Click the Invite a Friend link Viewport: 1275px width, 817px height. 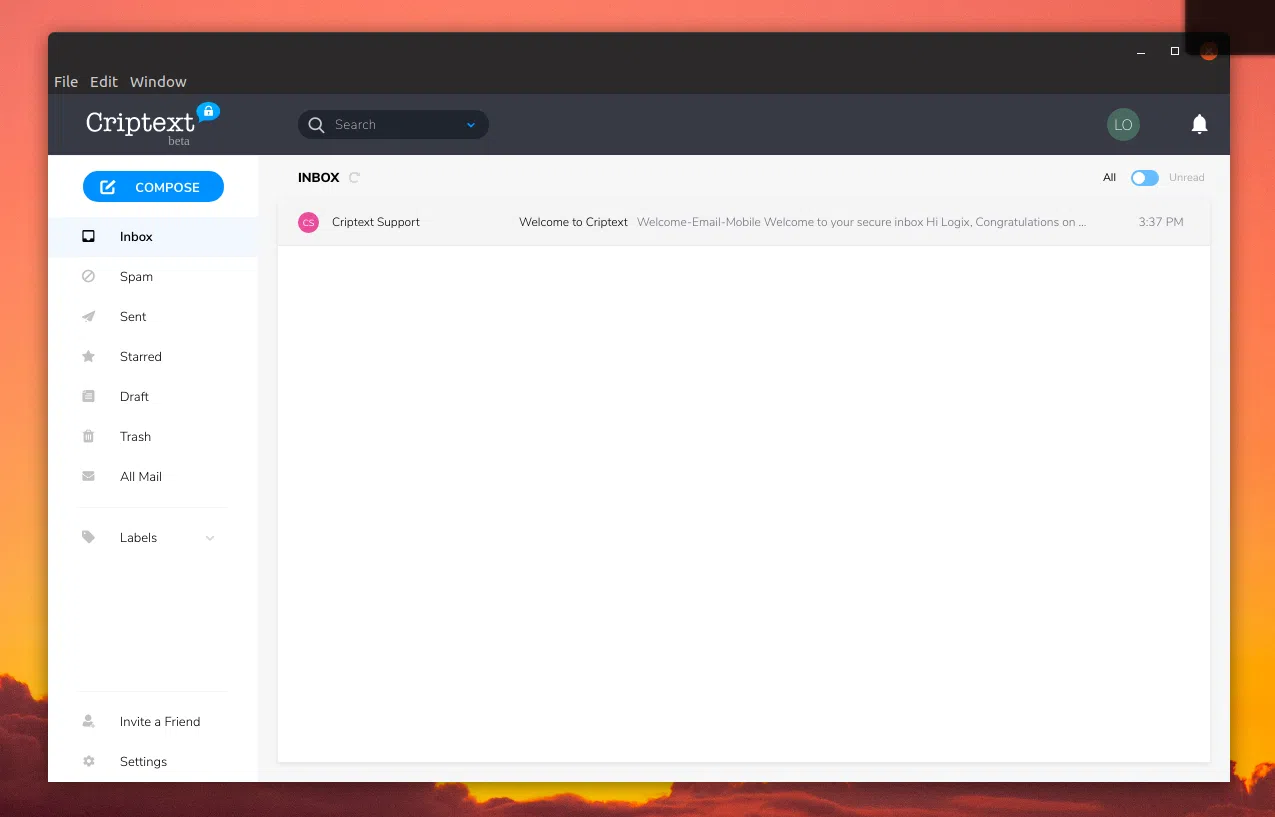(160, 722)
